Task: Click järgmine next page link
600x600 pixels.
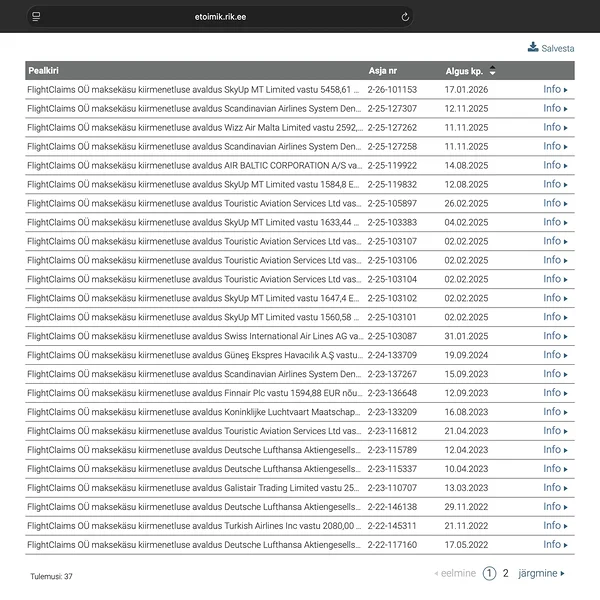Action: [x=541, y=573]
